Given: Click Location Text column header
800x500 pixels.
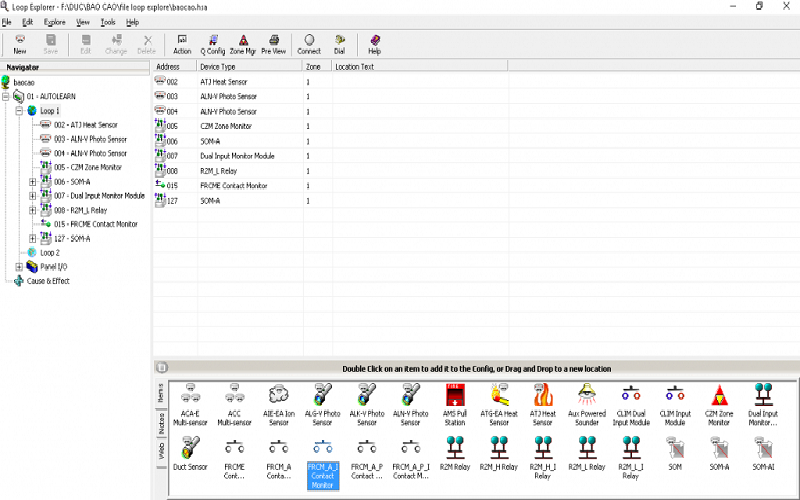Looking at the screenshot, I should tap(419, 67).
